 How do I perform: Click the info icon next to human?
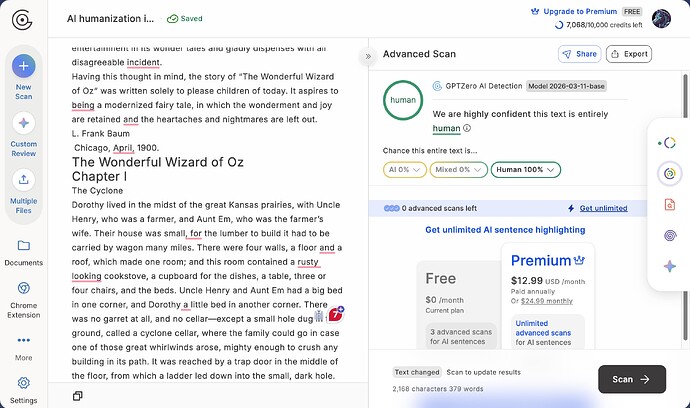pyautogui.click(x=467, y=128)
